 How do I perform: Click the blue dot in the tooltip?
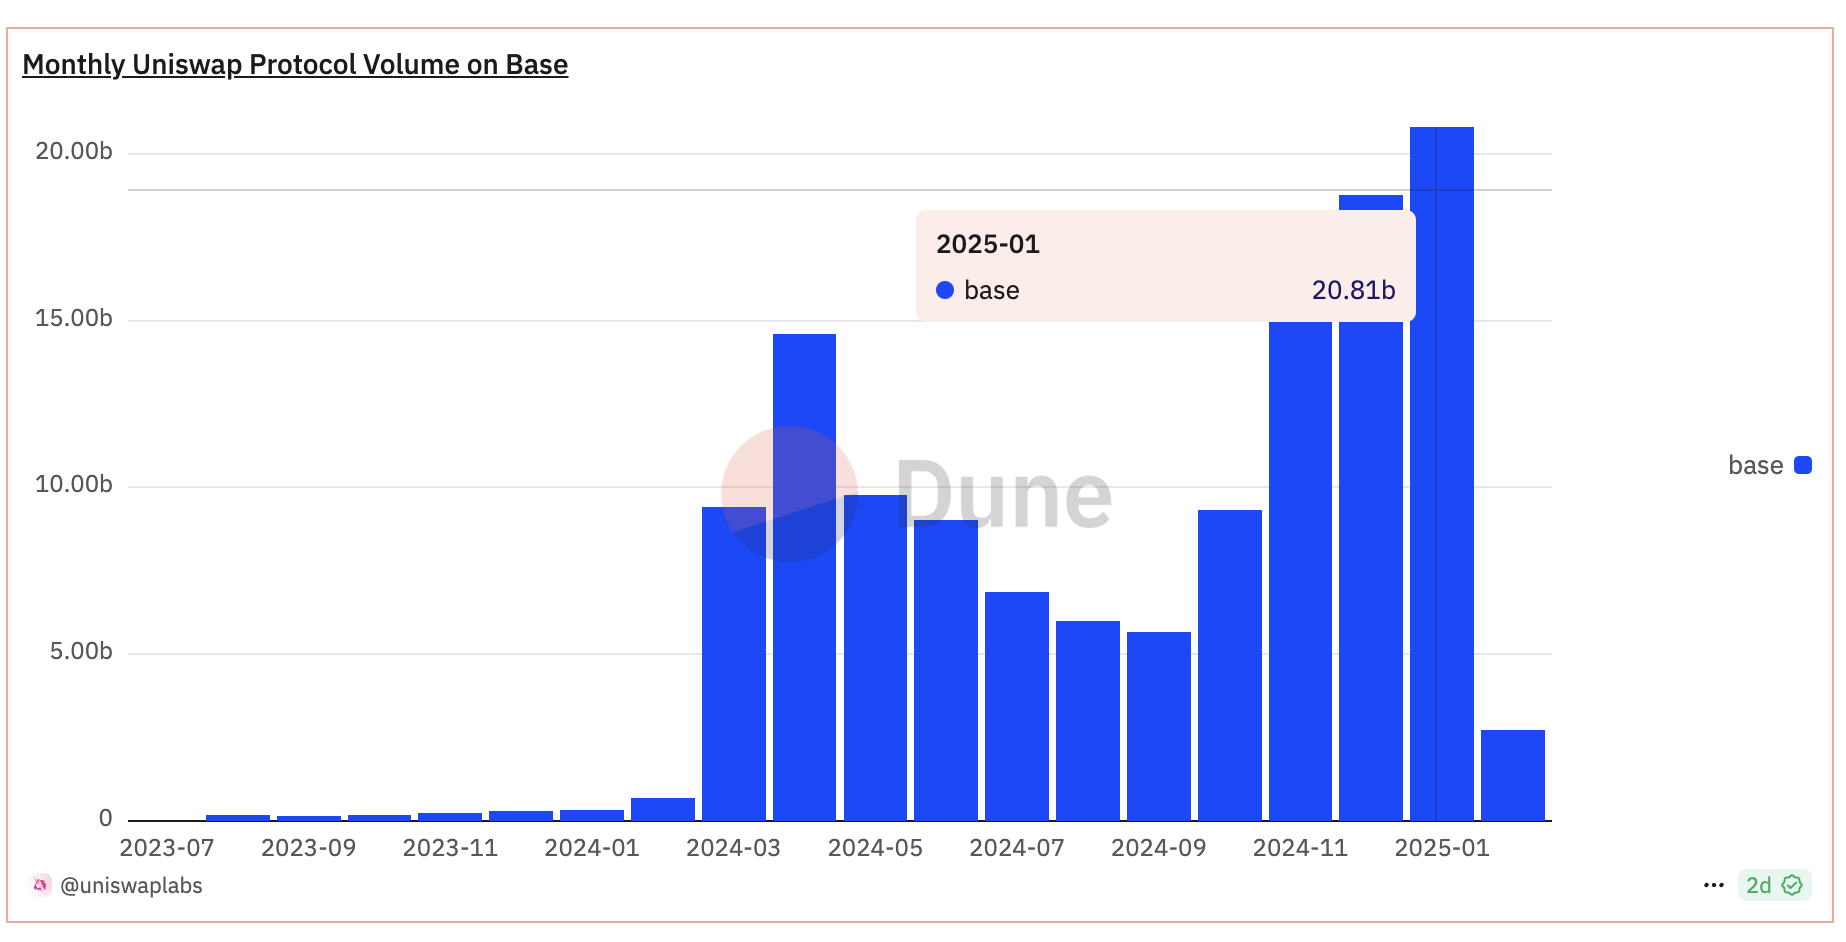pos(944,290)
